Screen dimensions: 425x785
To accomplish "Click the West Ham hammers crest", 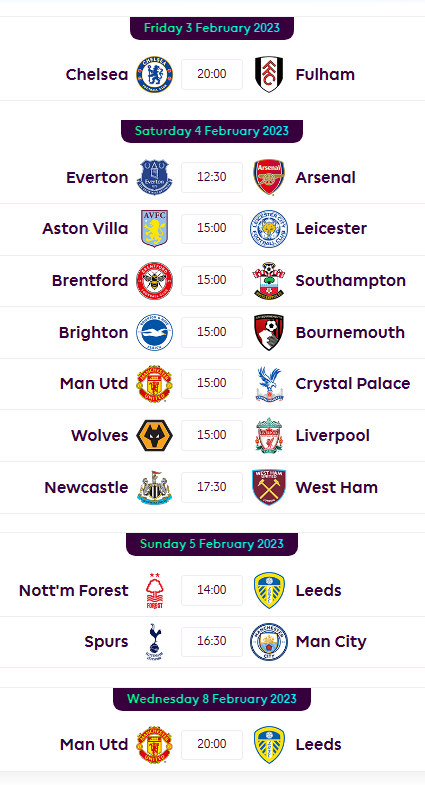I will click(269, 487).
